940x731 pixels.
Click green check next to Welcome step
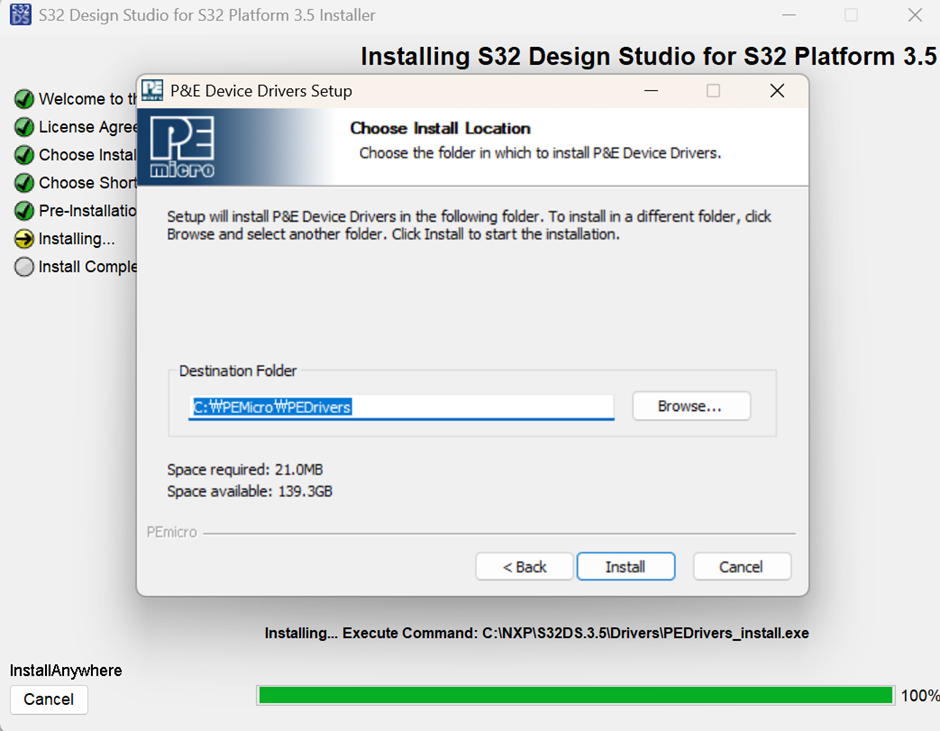tap(24, 98)
